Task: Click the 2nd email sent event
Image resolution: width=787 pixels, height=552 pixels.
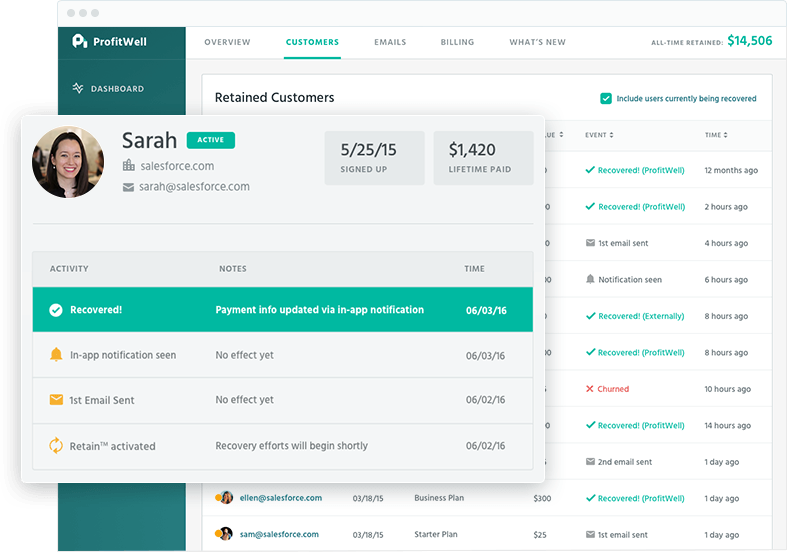Action: 625,462
